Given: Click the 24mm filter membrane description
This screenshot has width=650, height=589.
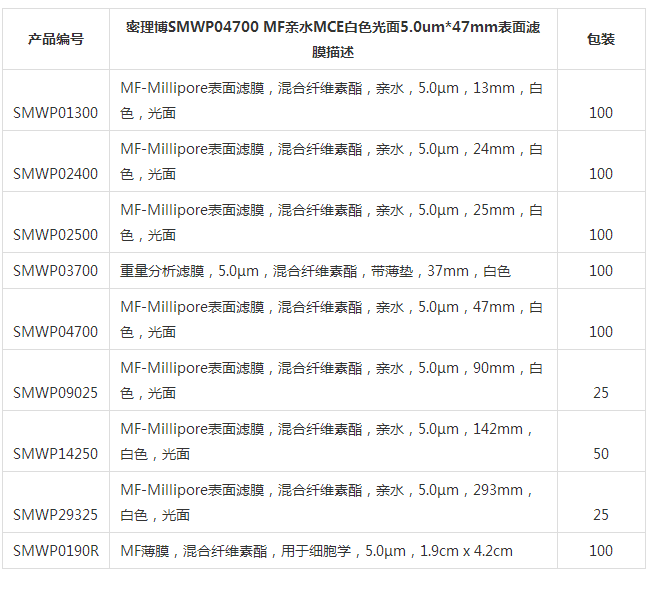Looking at the screenshot, I should click(331, 161).
